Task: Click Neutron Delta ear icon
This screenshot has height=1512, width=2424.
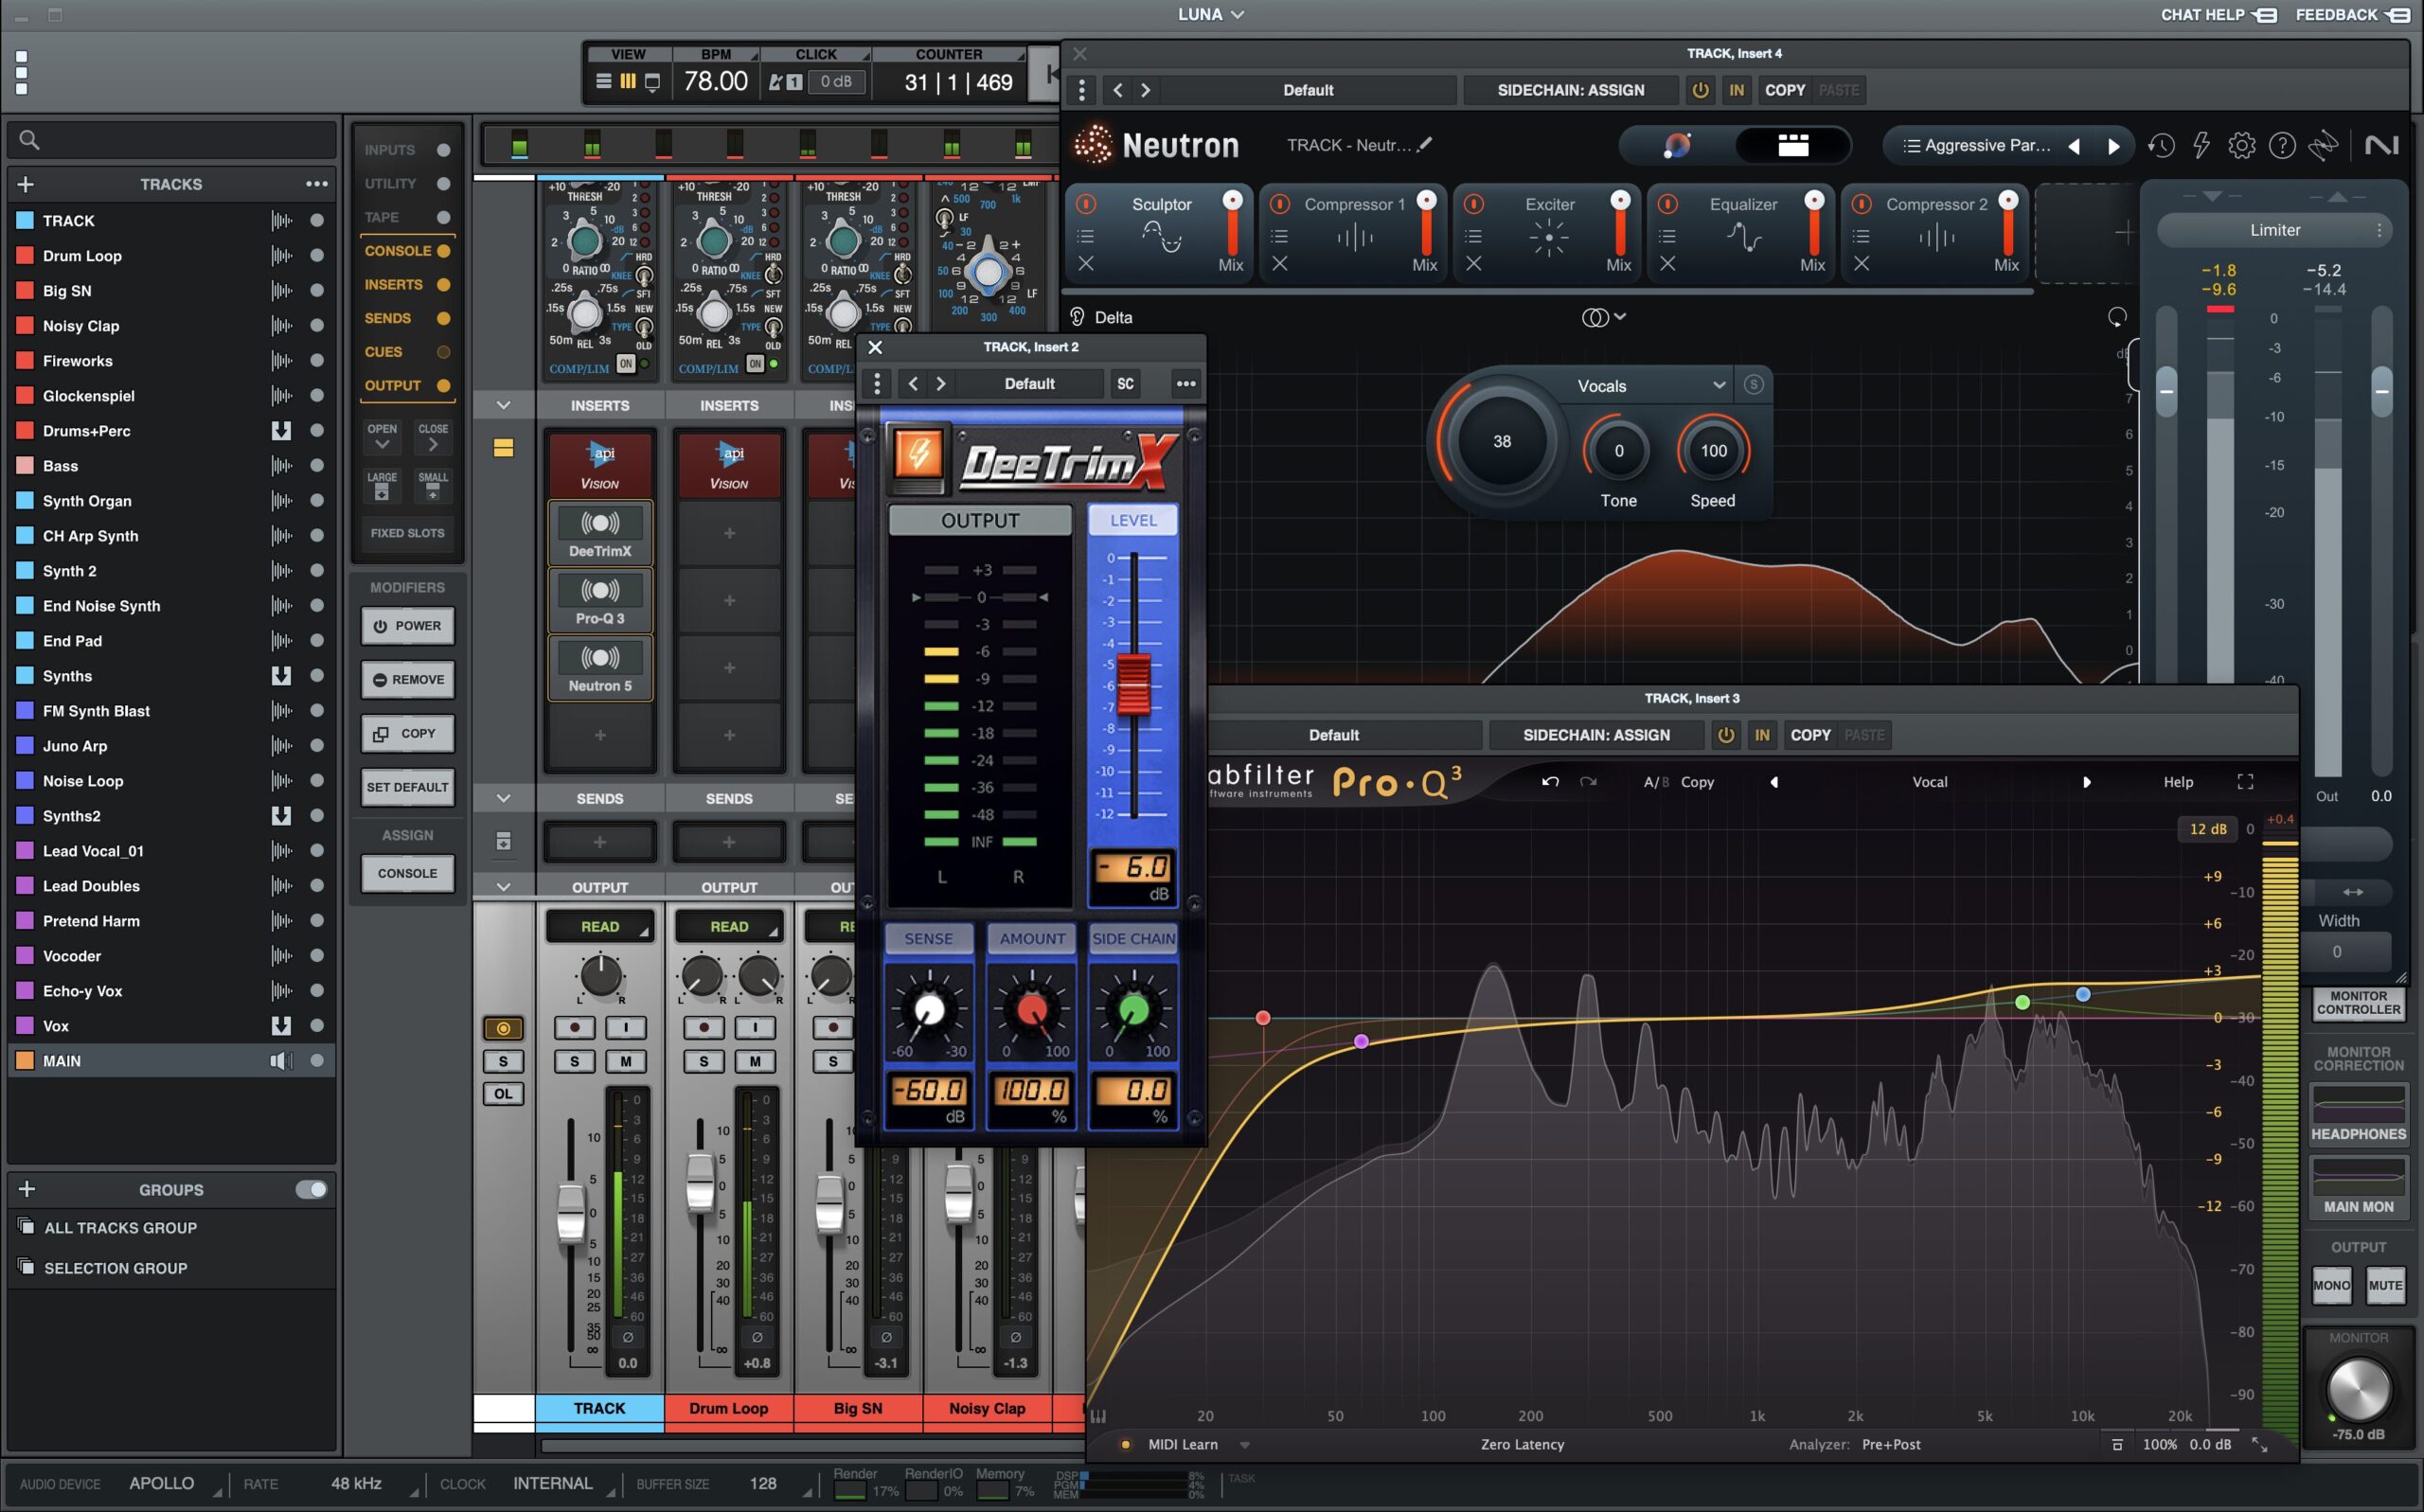Action: pyautogui.click(x=1077, y=317)
